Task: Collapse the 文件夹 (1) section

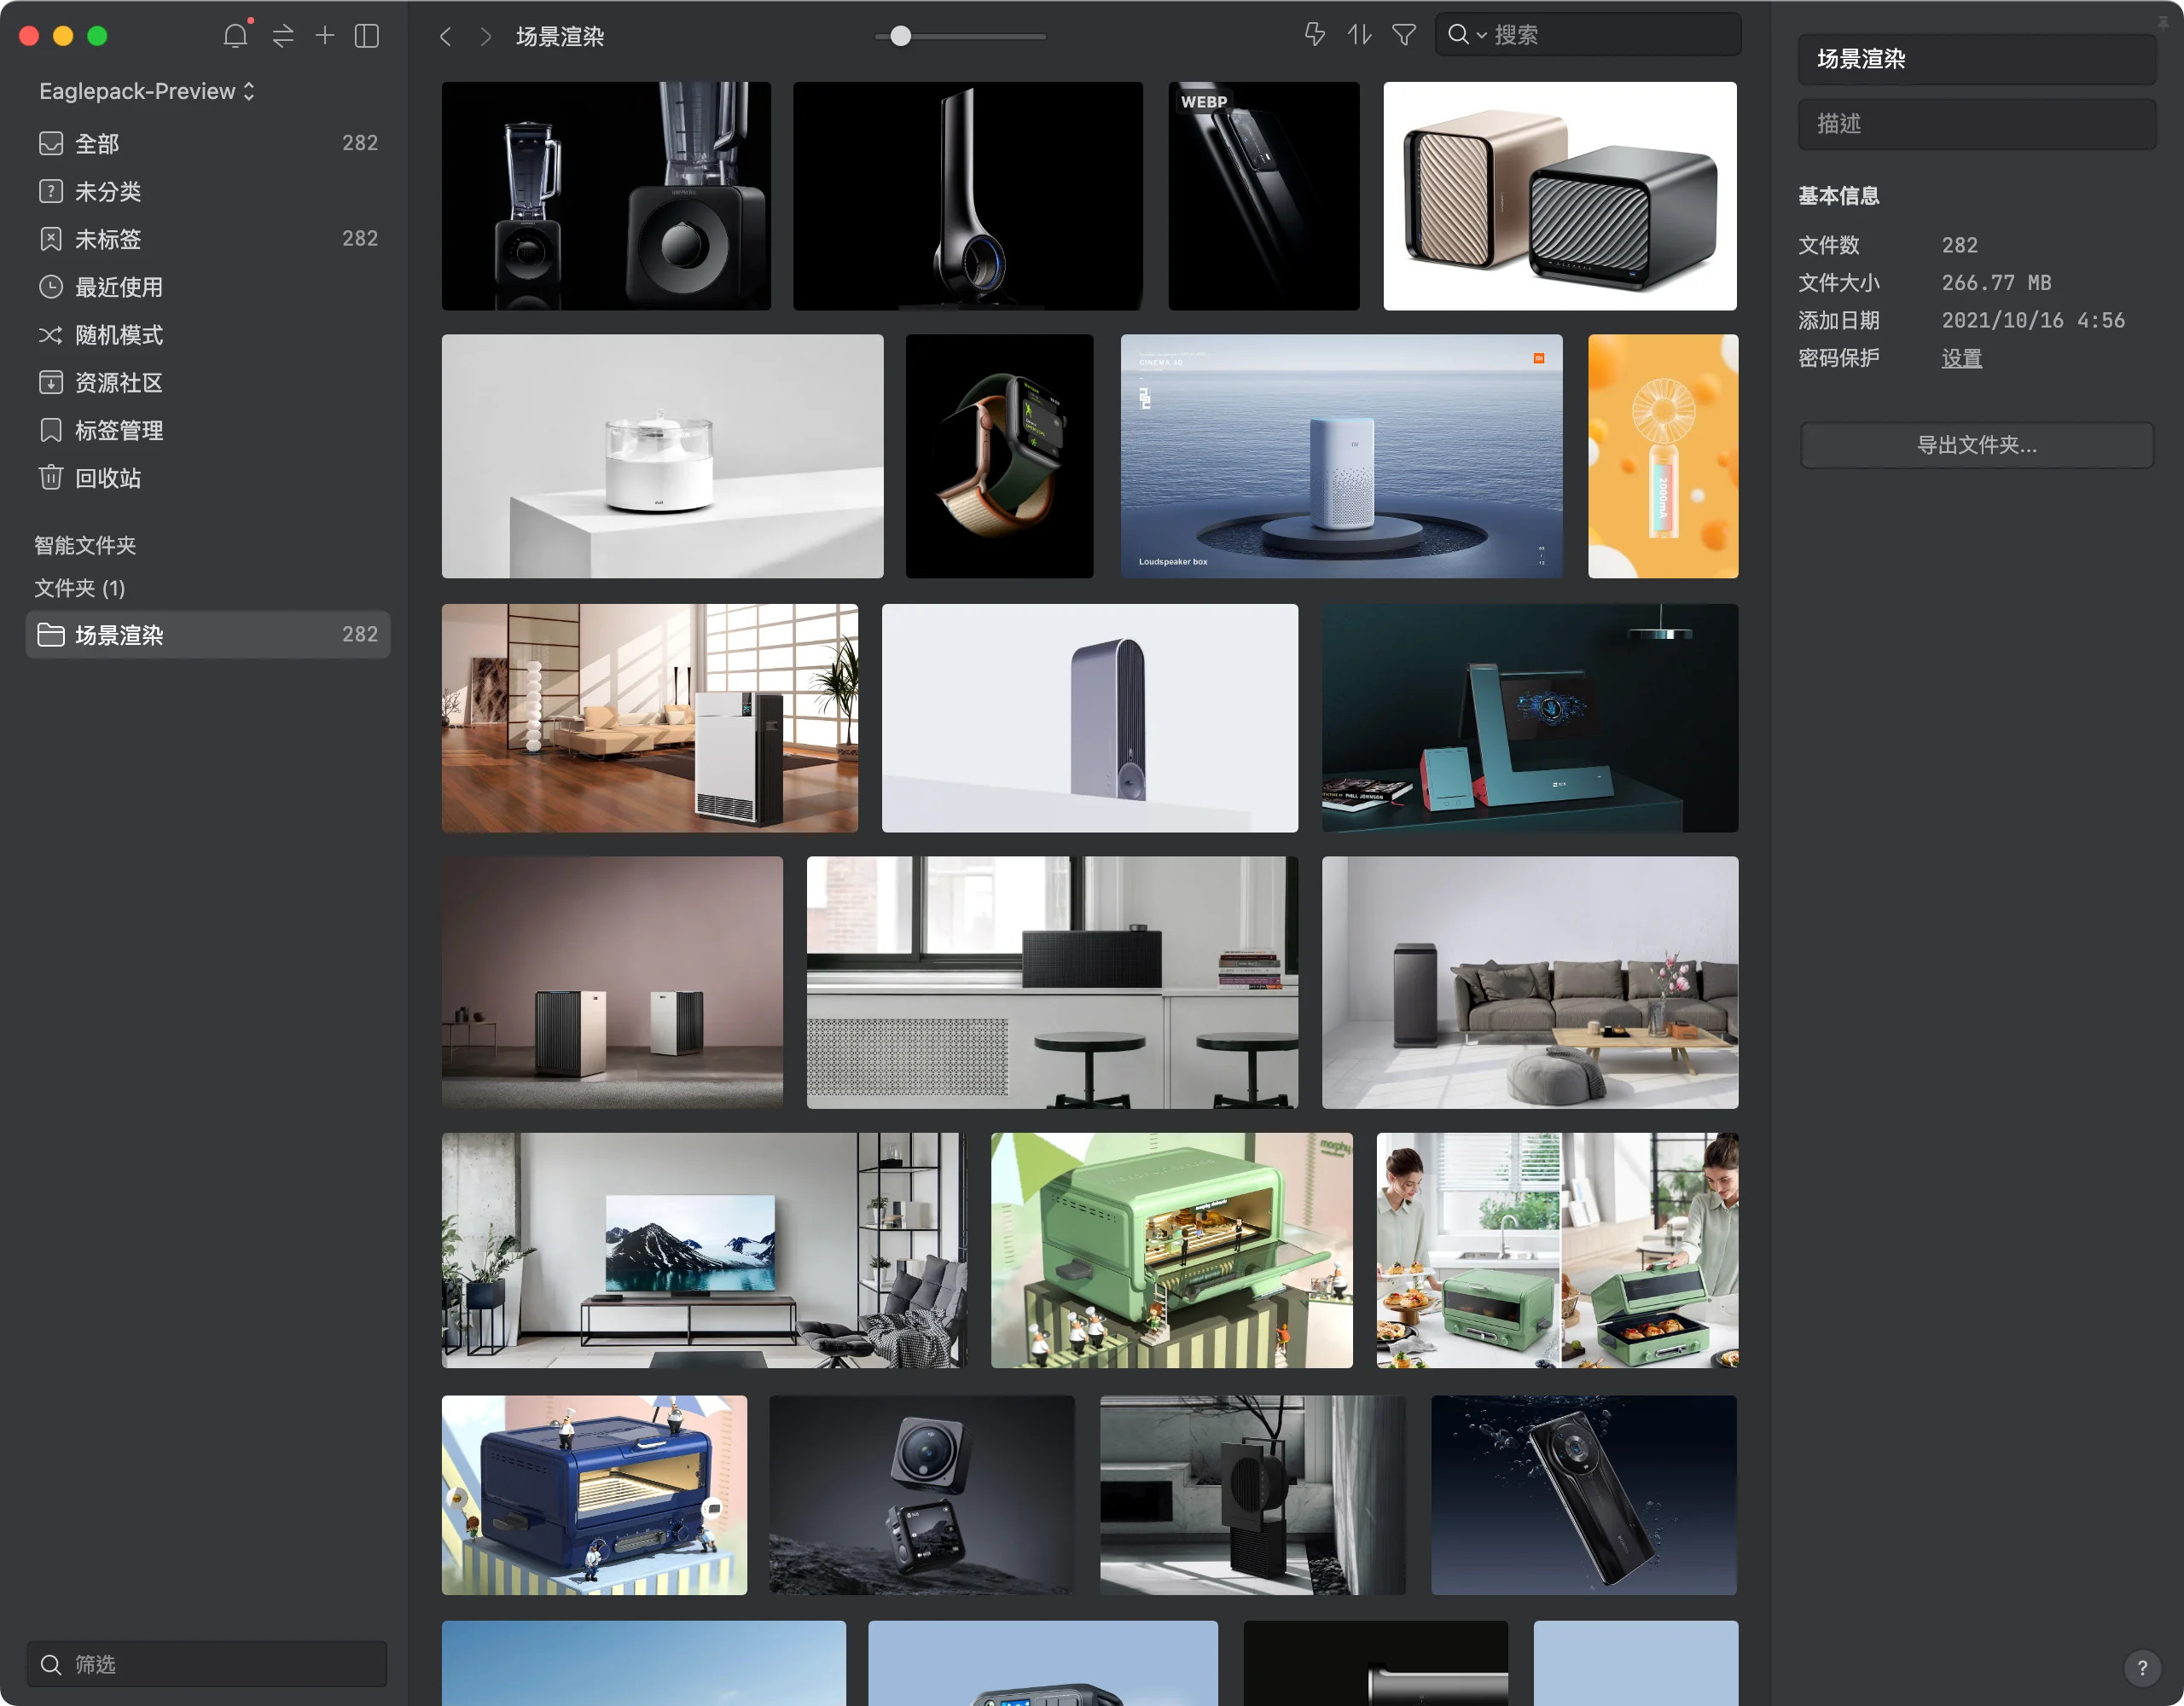Action: pos(79,588)
